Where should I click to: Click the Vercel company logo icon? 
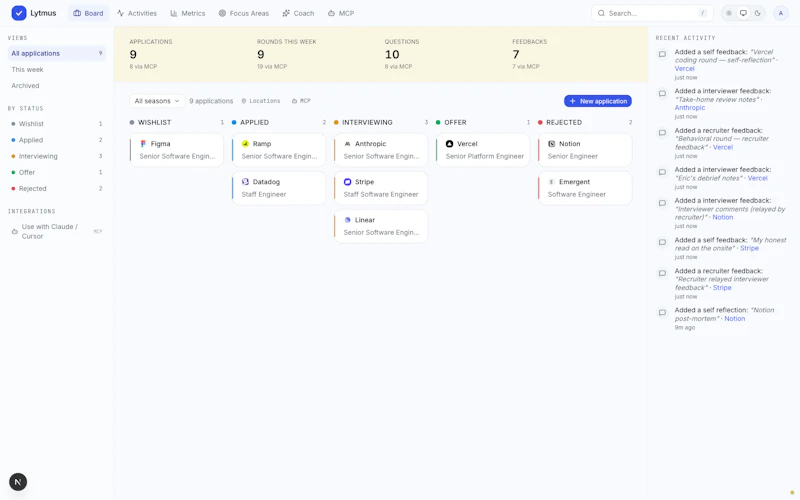pyautogui.click(x=449, y=144)
